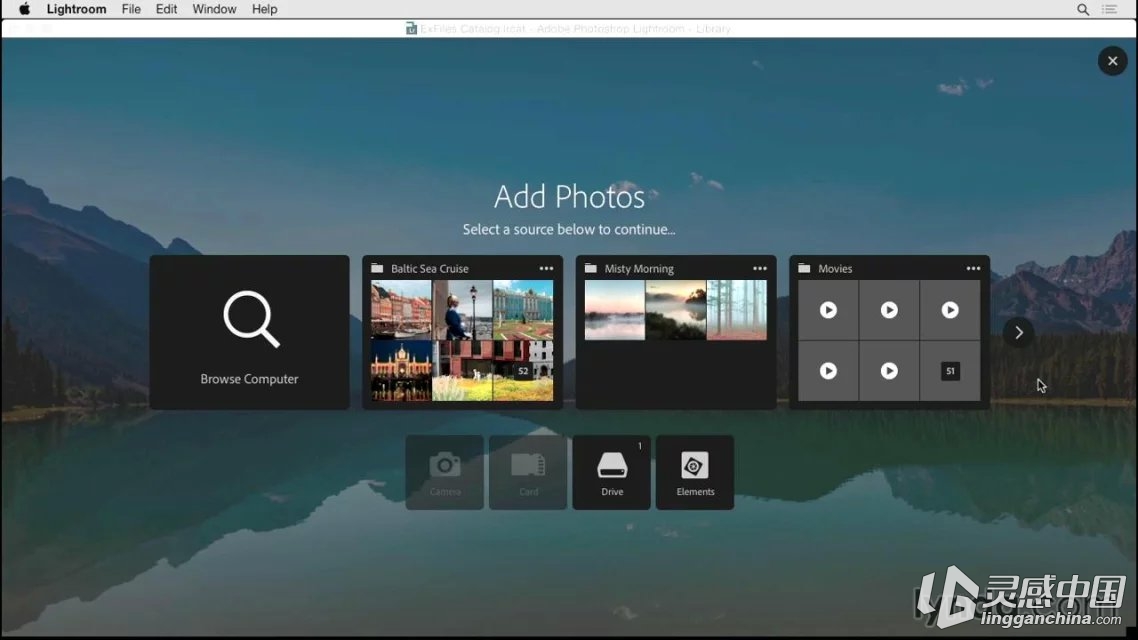Viewport: 1138px width, 640px height.
Task: Play the second top-row Movies video
Action: click(x=889, y=311)
